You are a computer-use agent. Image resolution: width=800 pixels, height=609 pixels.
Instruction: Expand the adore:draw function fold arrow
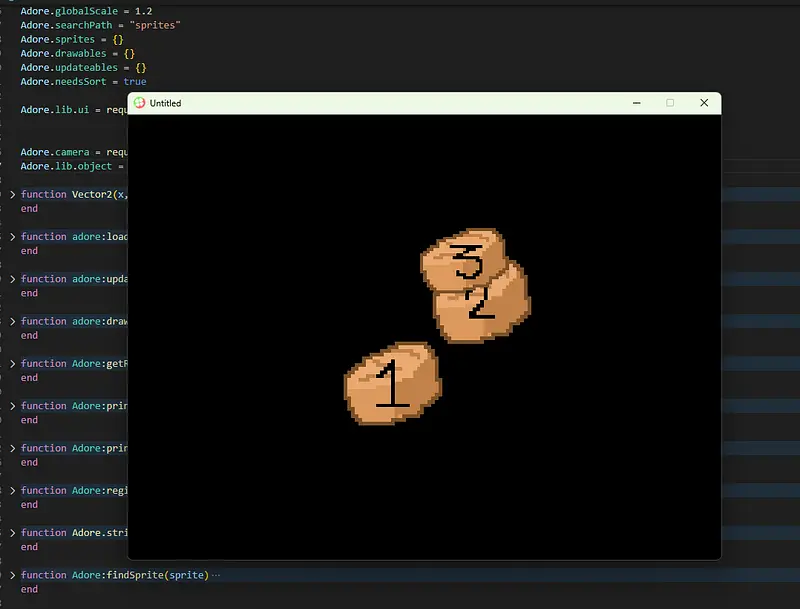12,321
